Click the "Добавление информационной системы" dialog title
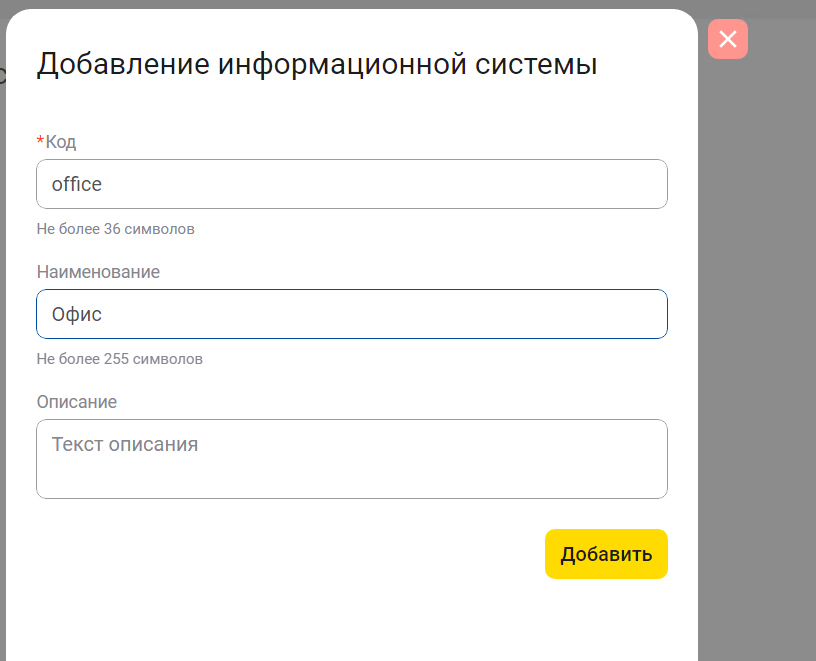Screen dimensions: 816x661 [x=317, y=64]
